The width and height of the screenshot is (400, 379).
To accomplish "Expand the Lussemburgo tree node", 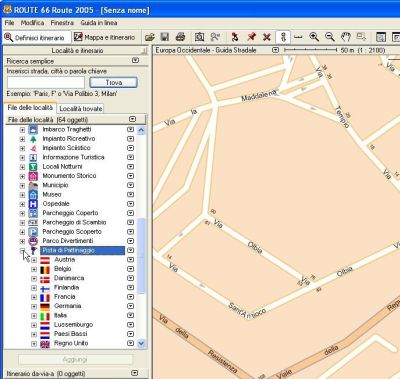I will 34,325.
